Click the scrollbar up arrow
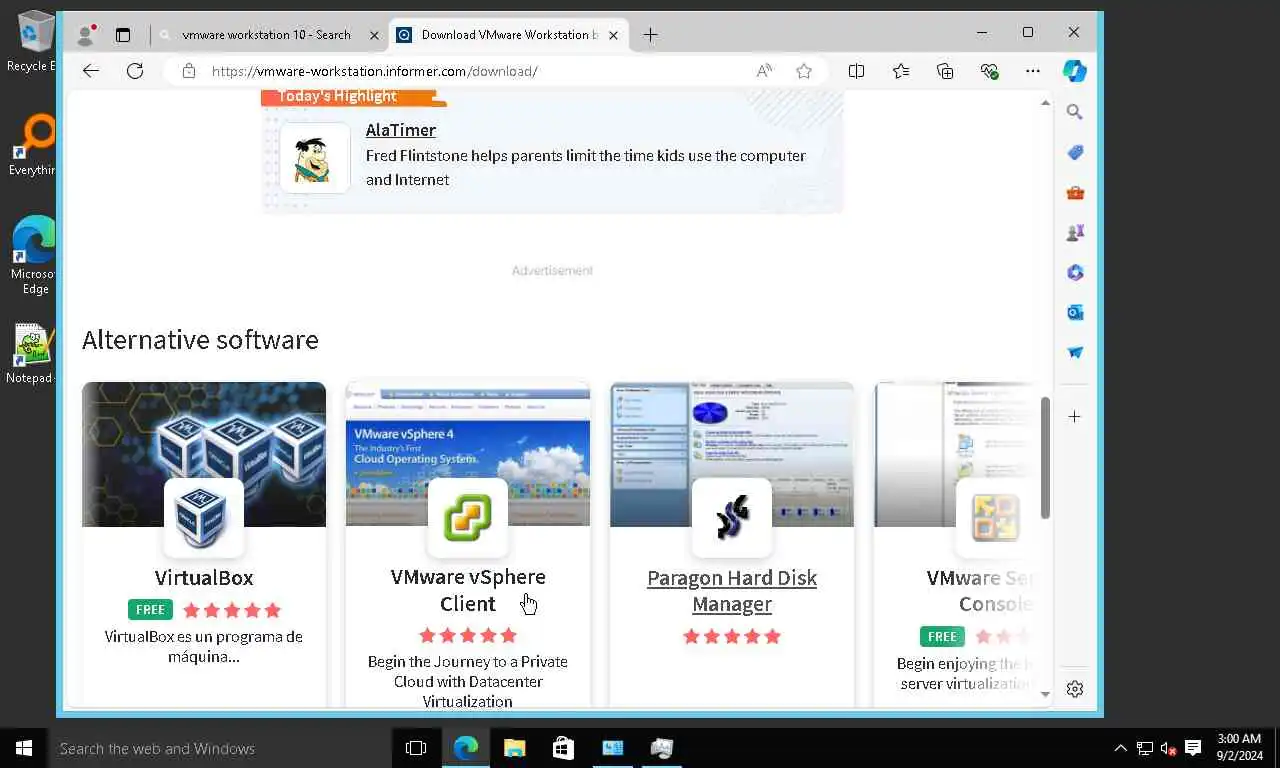 (1045, 103)
